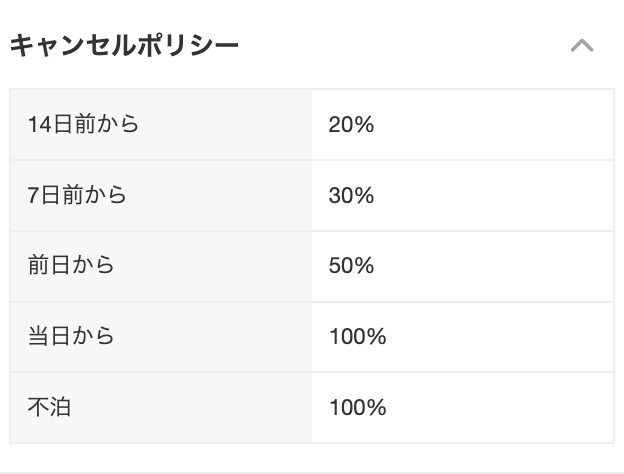The image size is (624, 474).
Task: Click the 泊 character in 不泊
Action: click(60, 407)
